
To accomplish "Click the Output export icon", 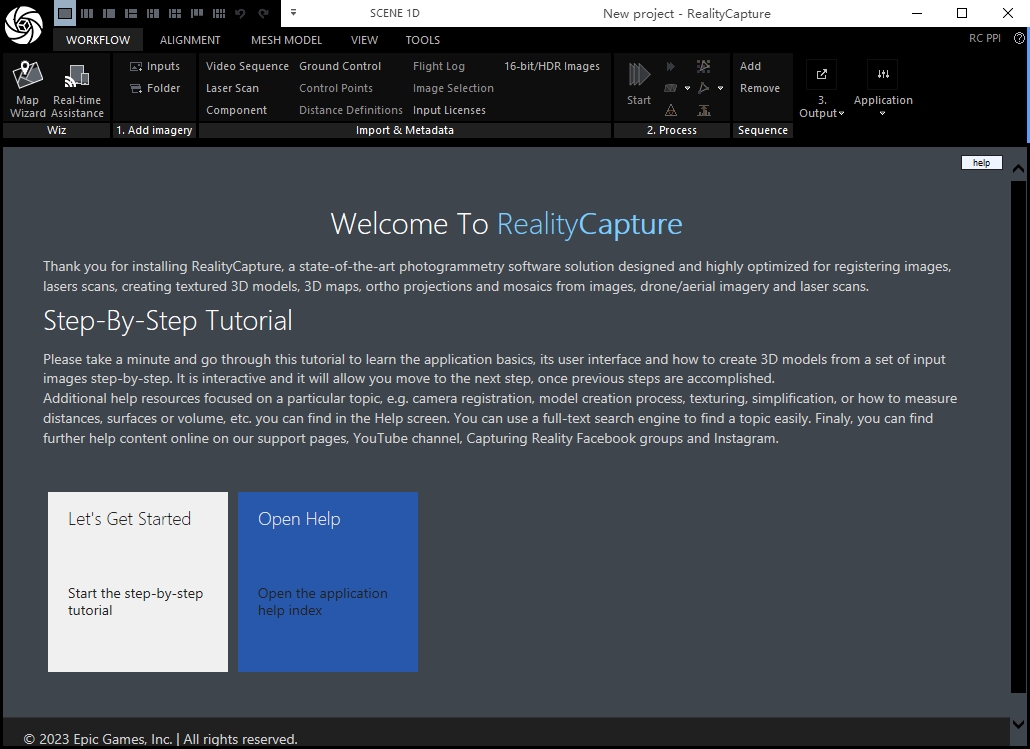I will [x=821, y=75].
